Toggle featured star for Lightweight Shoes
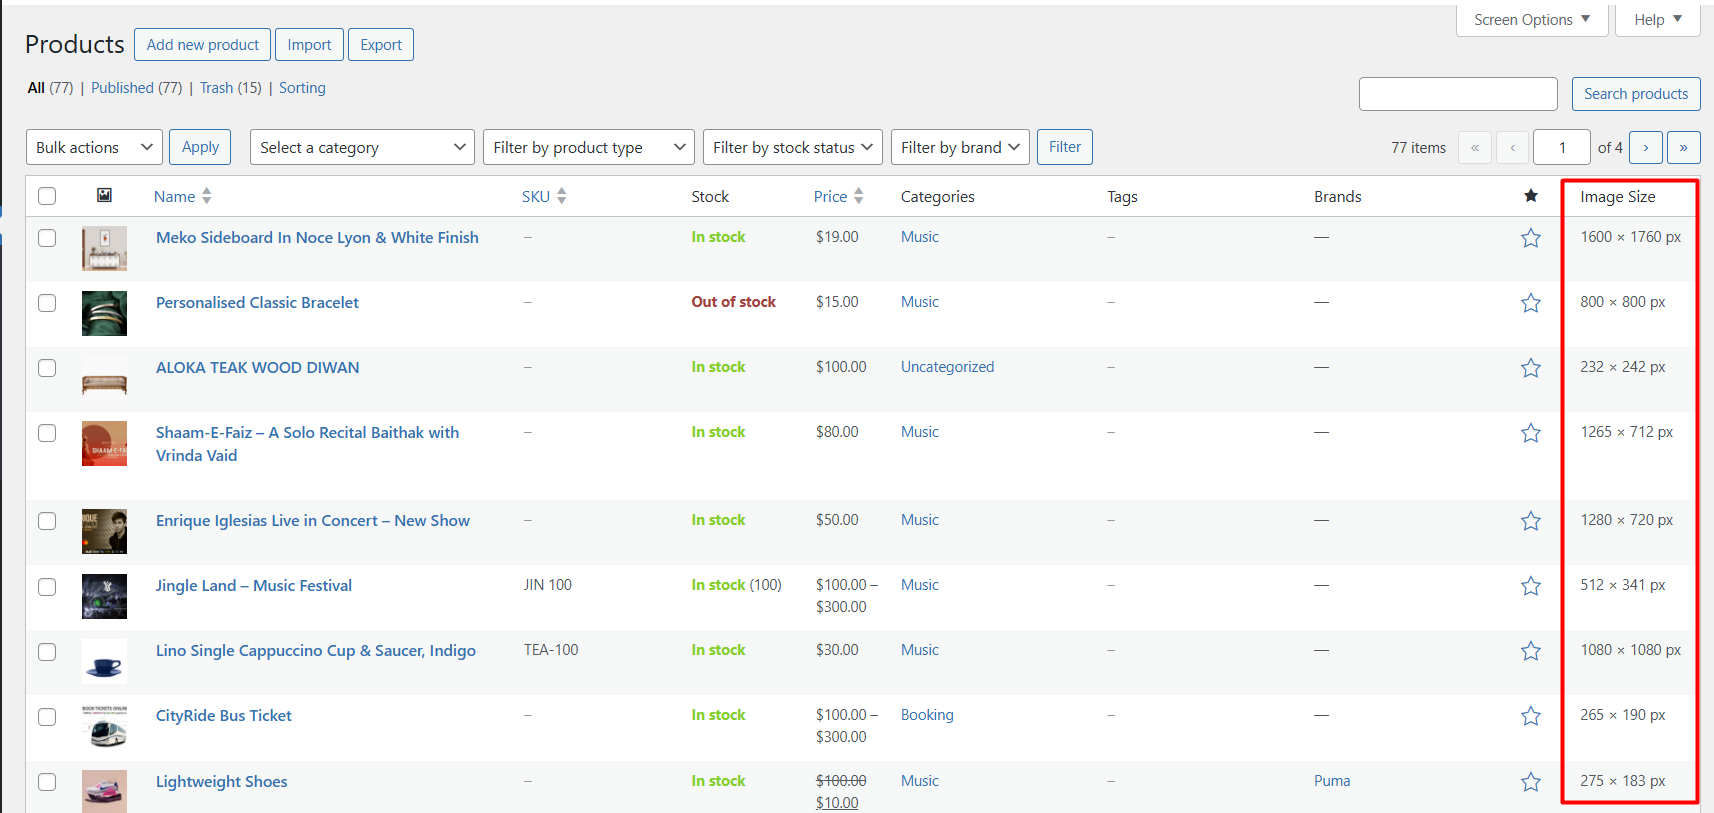 click(x=1530, y=782)
